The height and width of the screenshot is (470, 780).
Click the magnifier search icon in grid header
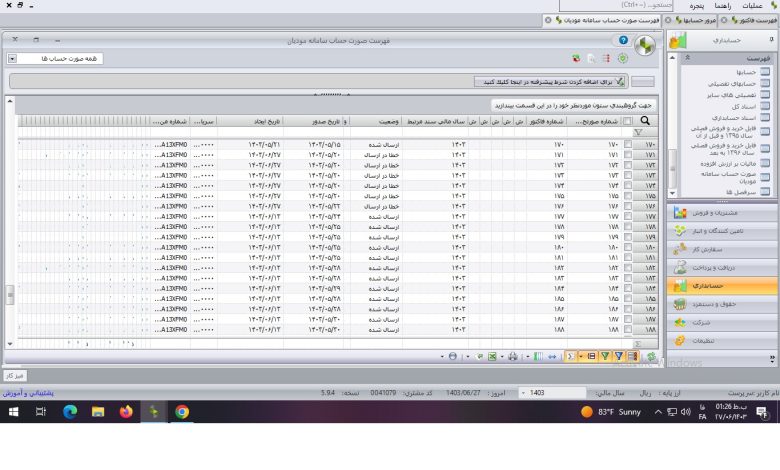coord(645,121)
